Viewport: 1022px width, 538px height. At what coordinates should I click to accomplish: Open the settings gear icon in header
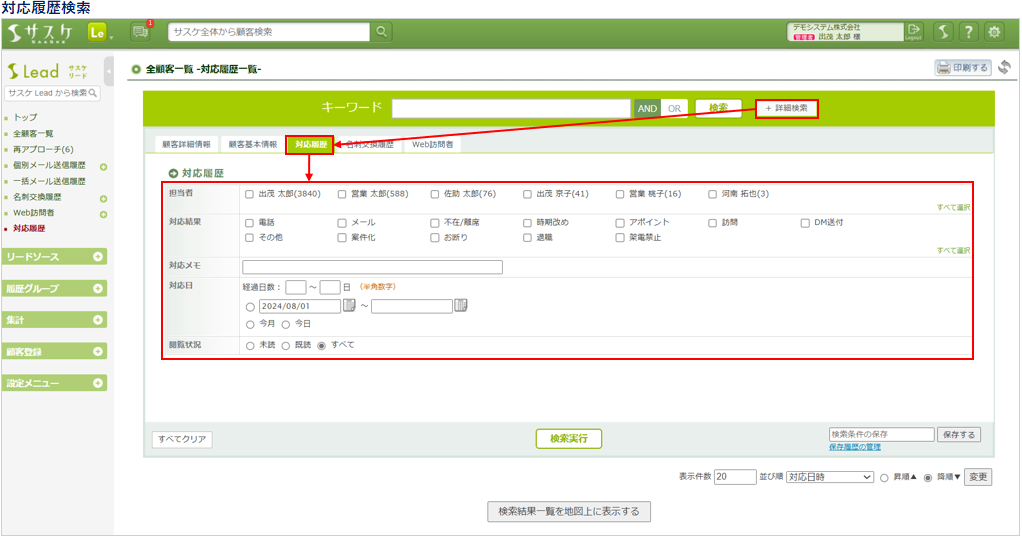[994, 32]
